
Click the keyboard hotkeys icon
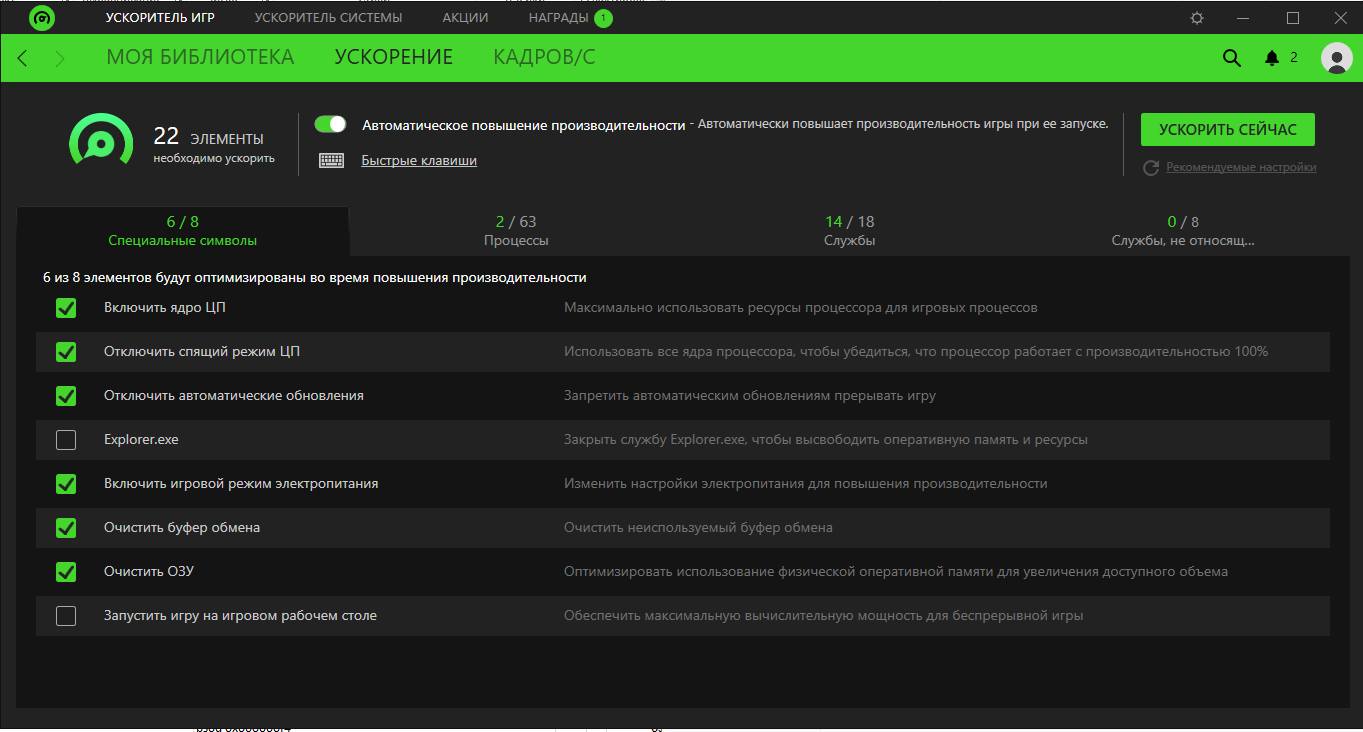(x=331, y=160)
